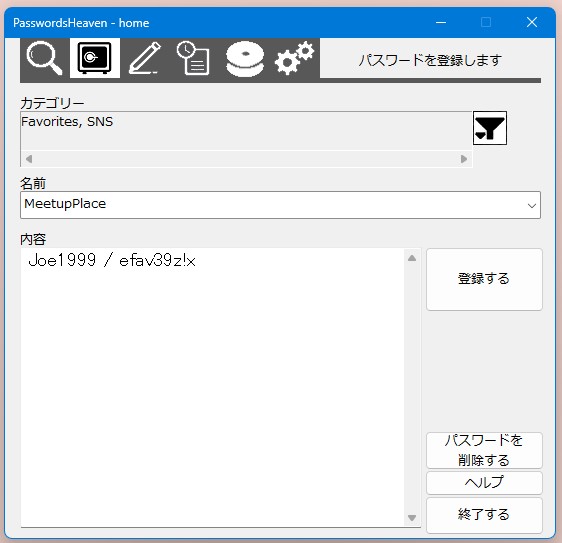The image size is (562, 543).
Task: Click the category list right scroll arrow
Action: [464, 159]
